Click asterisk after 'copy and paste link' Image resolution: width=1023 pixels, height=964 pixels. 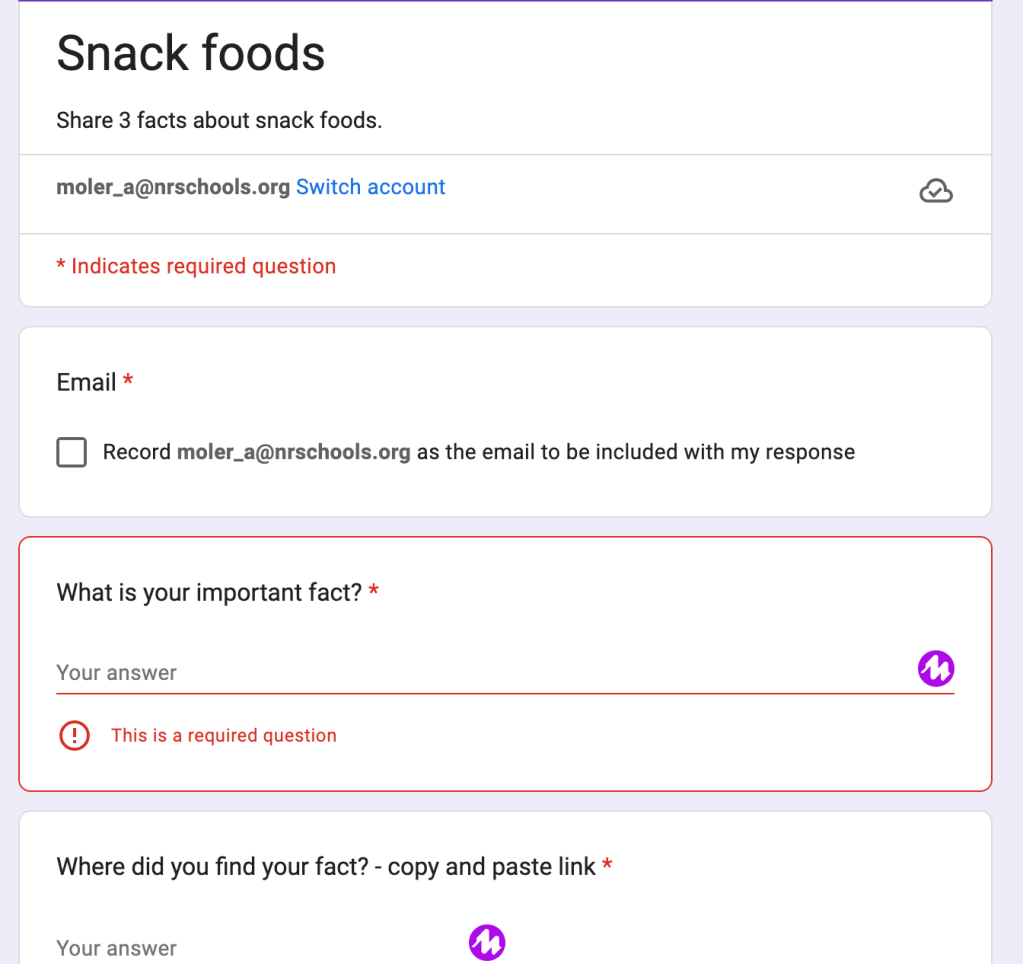pos(607,866)
